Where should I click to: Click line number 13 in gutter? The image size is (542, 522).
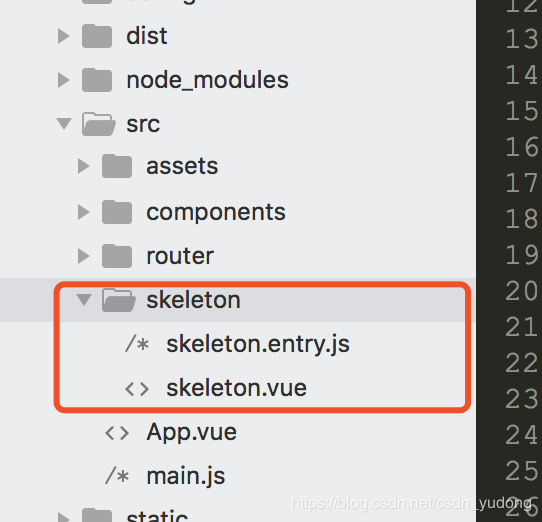[x=522, y=39]
